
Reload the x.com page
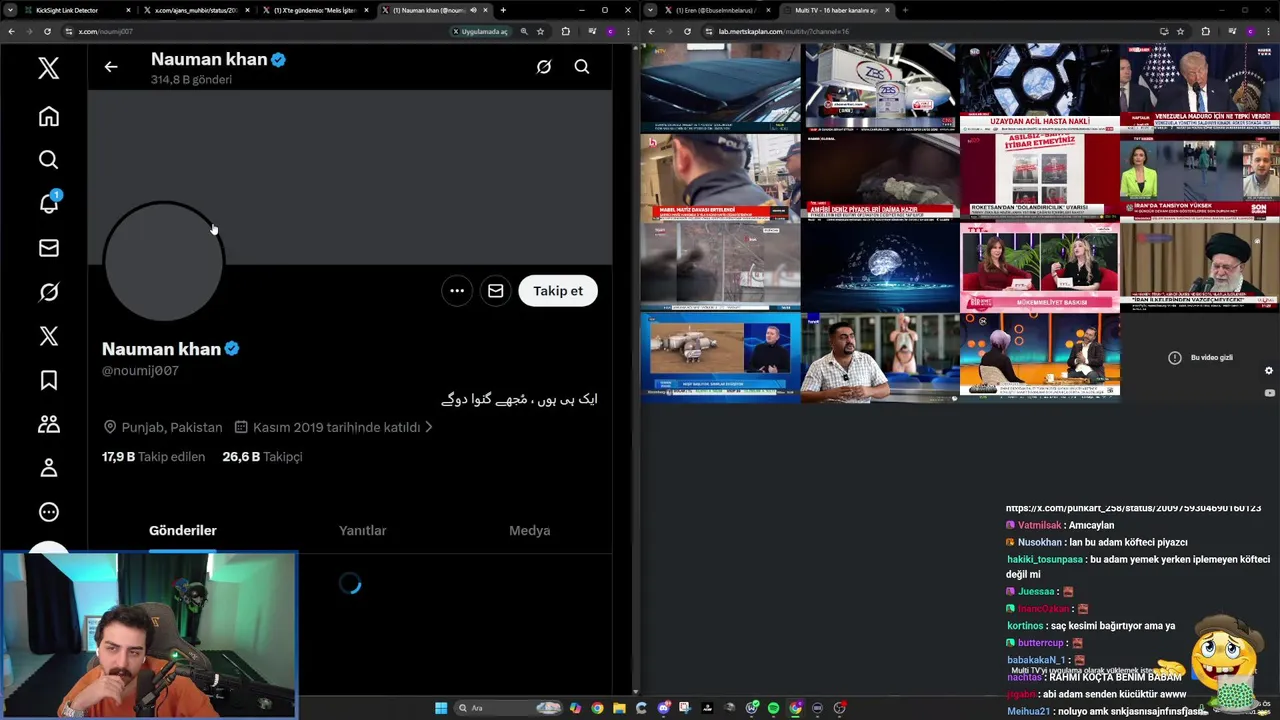pyautogui.click(x=47, y=31)
